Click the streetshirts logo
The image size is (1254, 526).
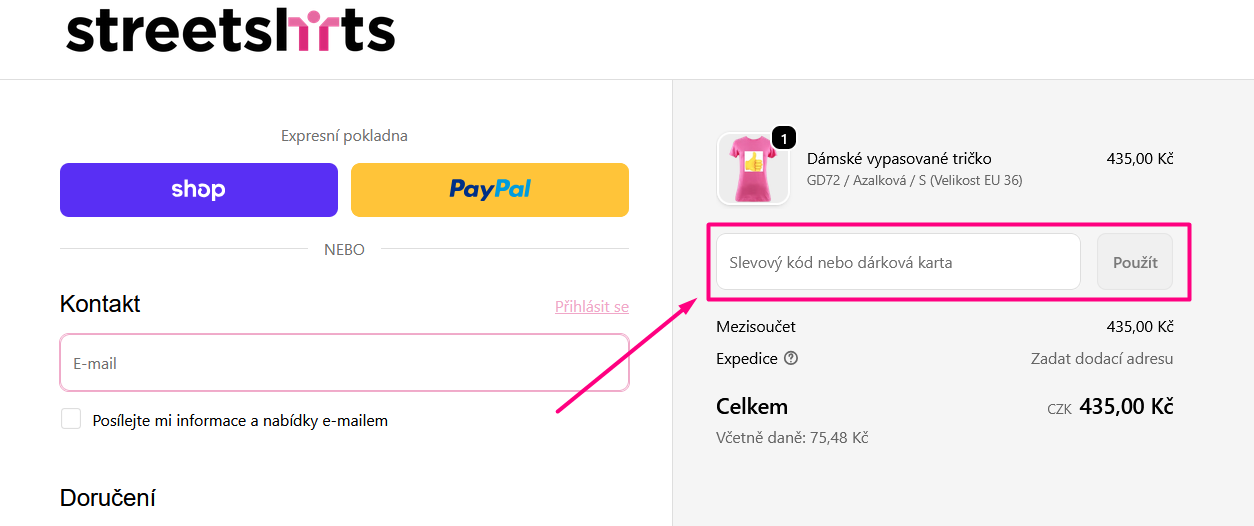pos(231,32)
